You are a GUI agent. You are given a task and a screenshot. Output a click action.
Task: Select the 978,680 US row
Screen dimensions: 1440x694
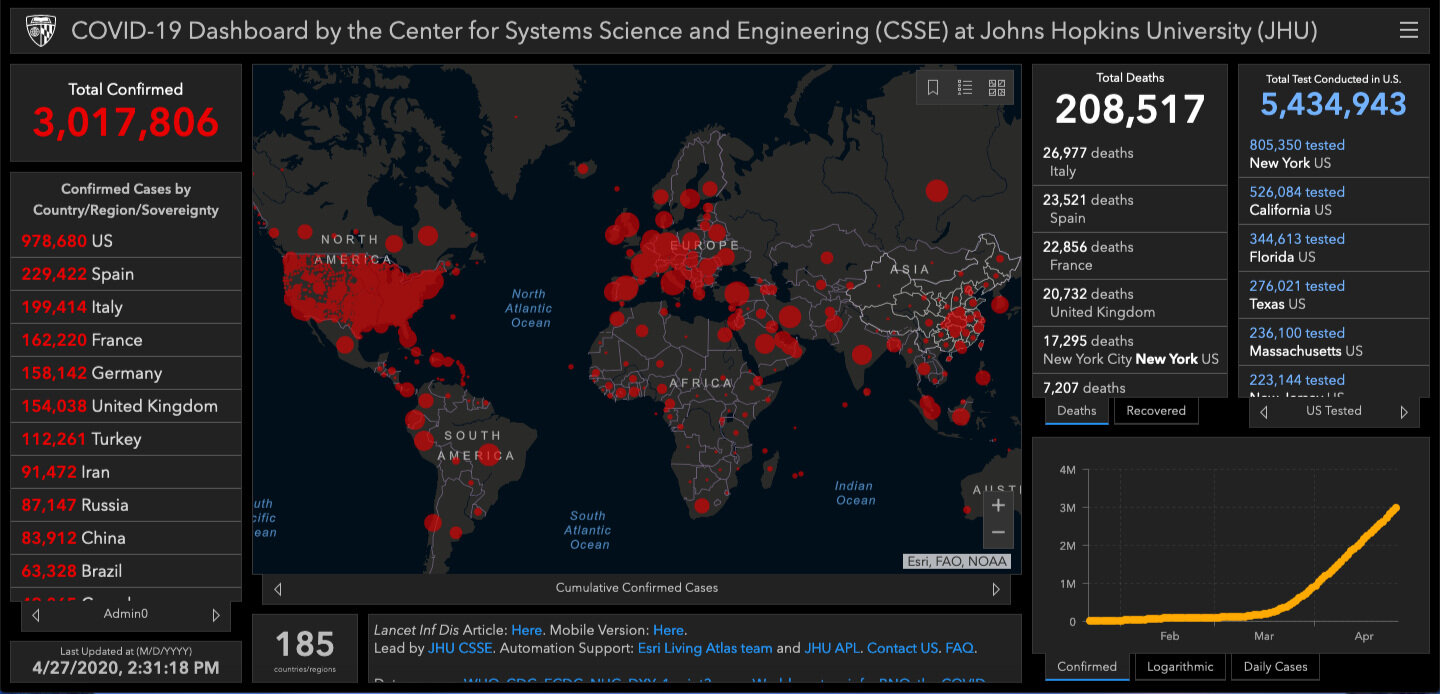(126, 241)
